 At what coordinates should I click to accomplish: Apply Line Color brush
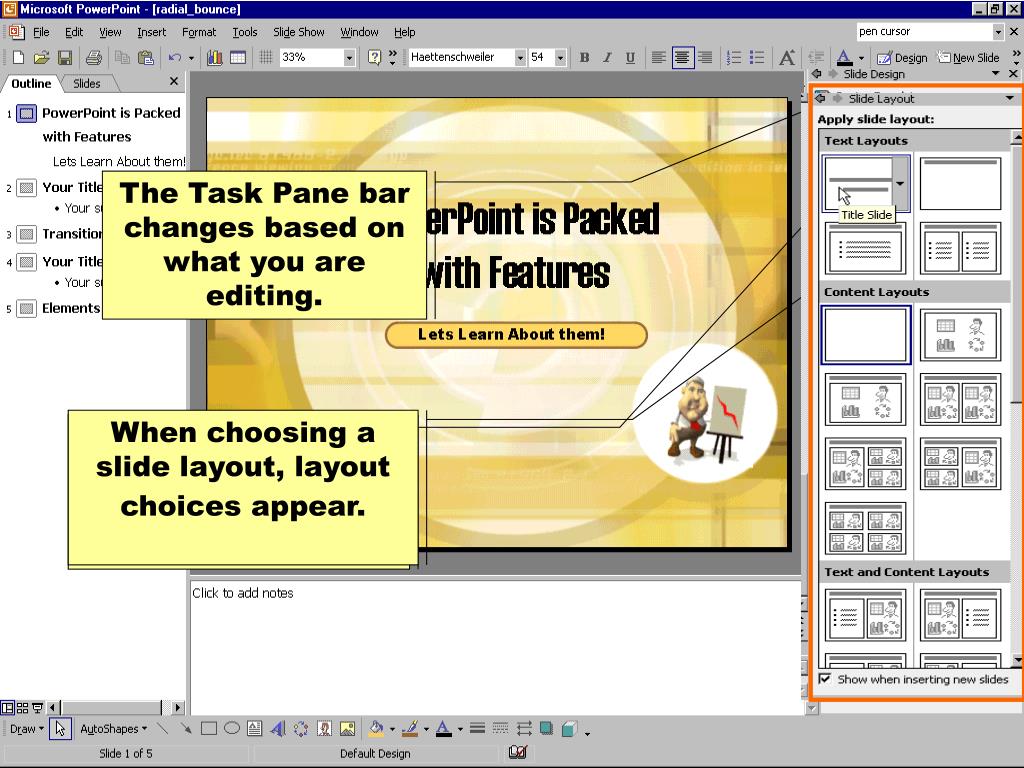click(410, 728)
